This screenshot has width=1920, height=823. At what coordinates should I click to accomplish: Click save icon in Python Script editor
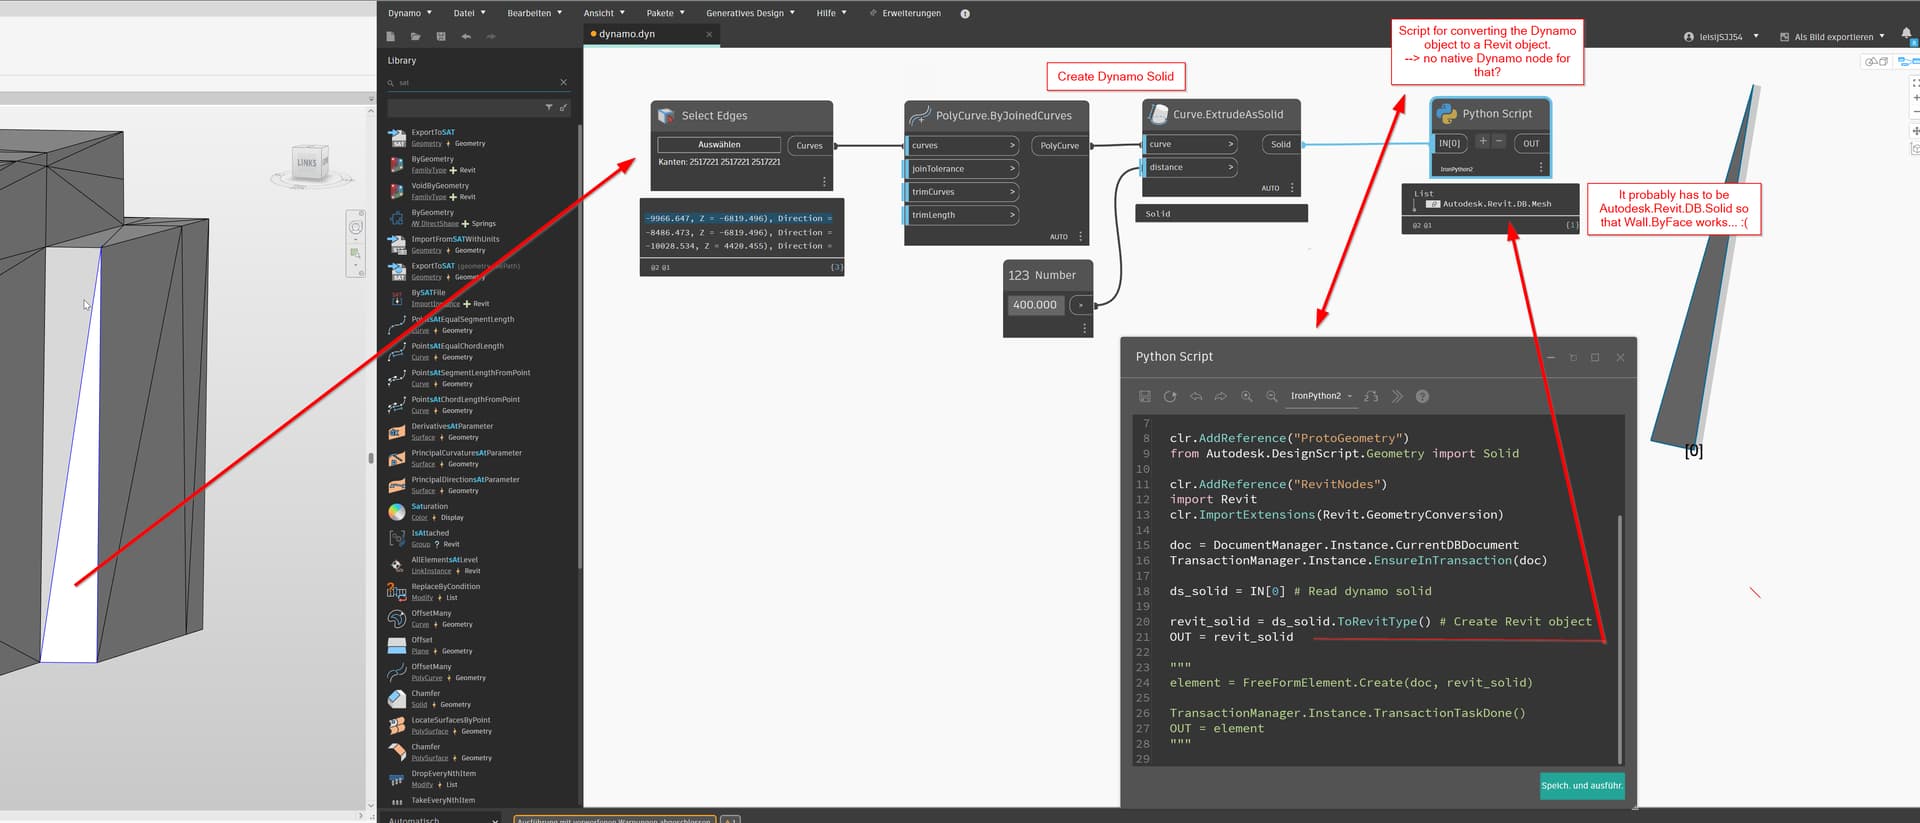tap(1145, 397)
